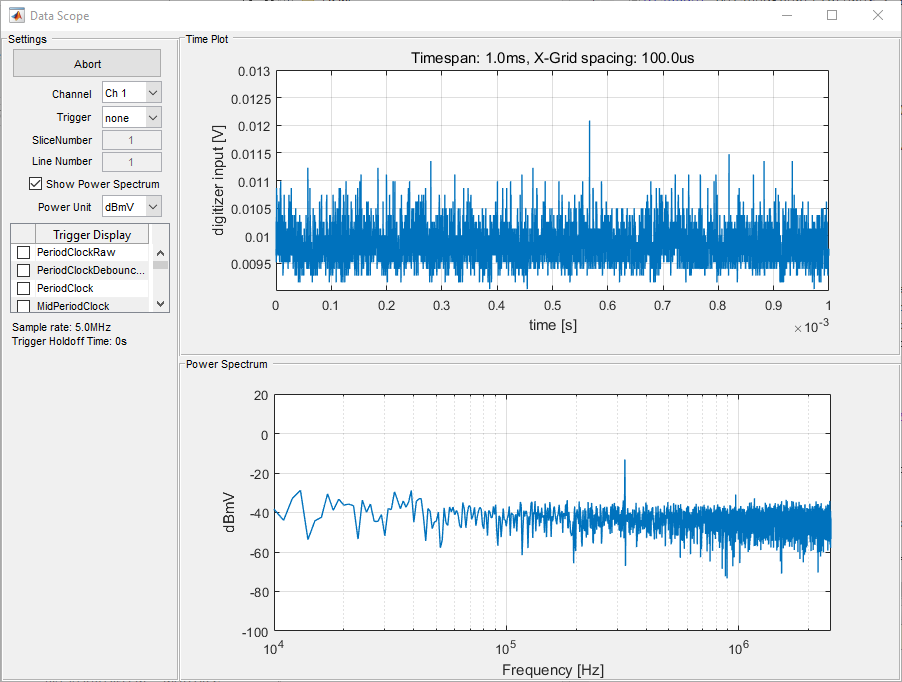Click the Line Number input field
The image size is (902, 682).
(x=131, y=161)
